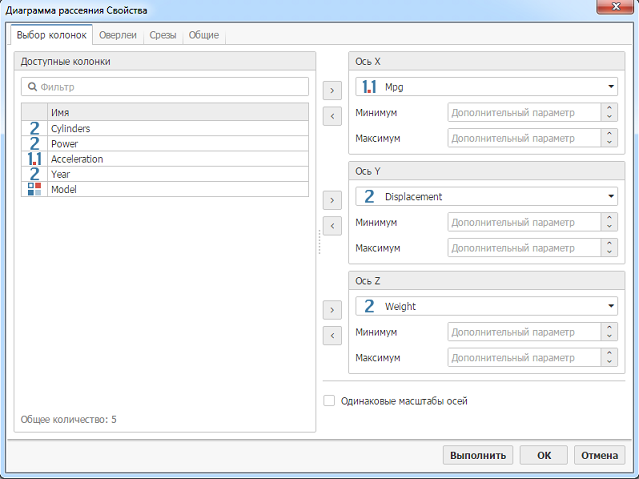Click the Имя column header
639x479 pixels.
click(x=178, y=112)
